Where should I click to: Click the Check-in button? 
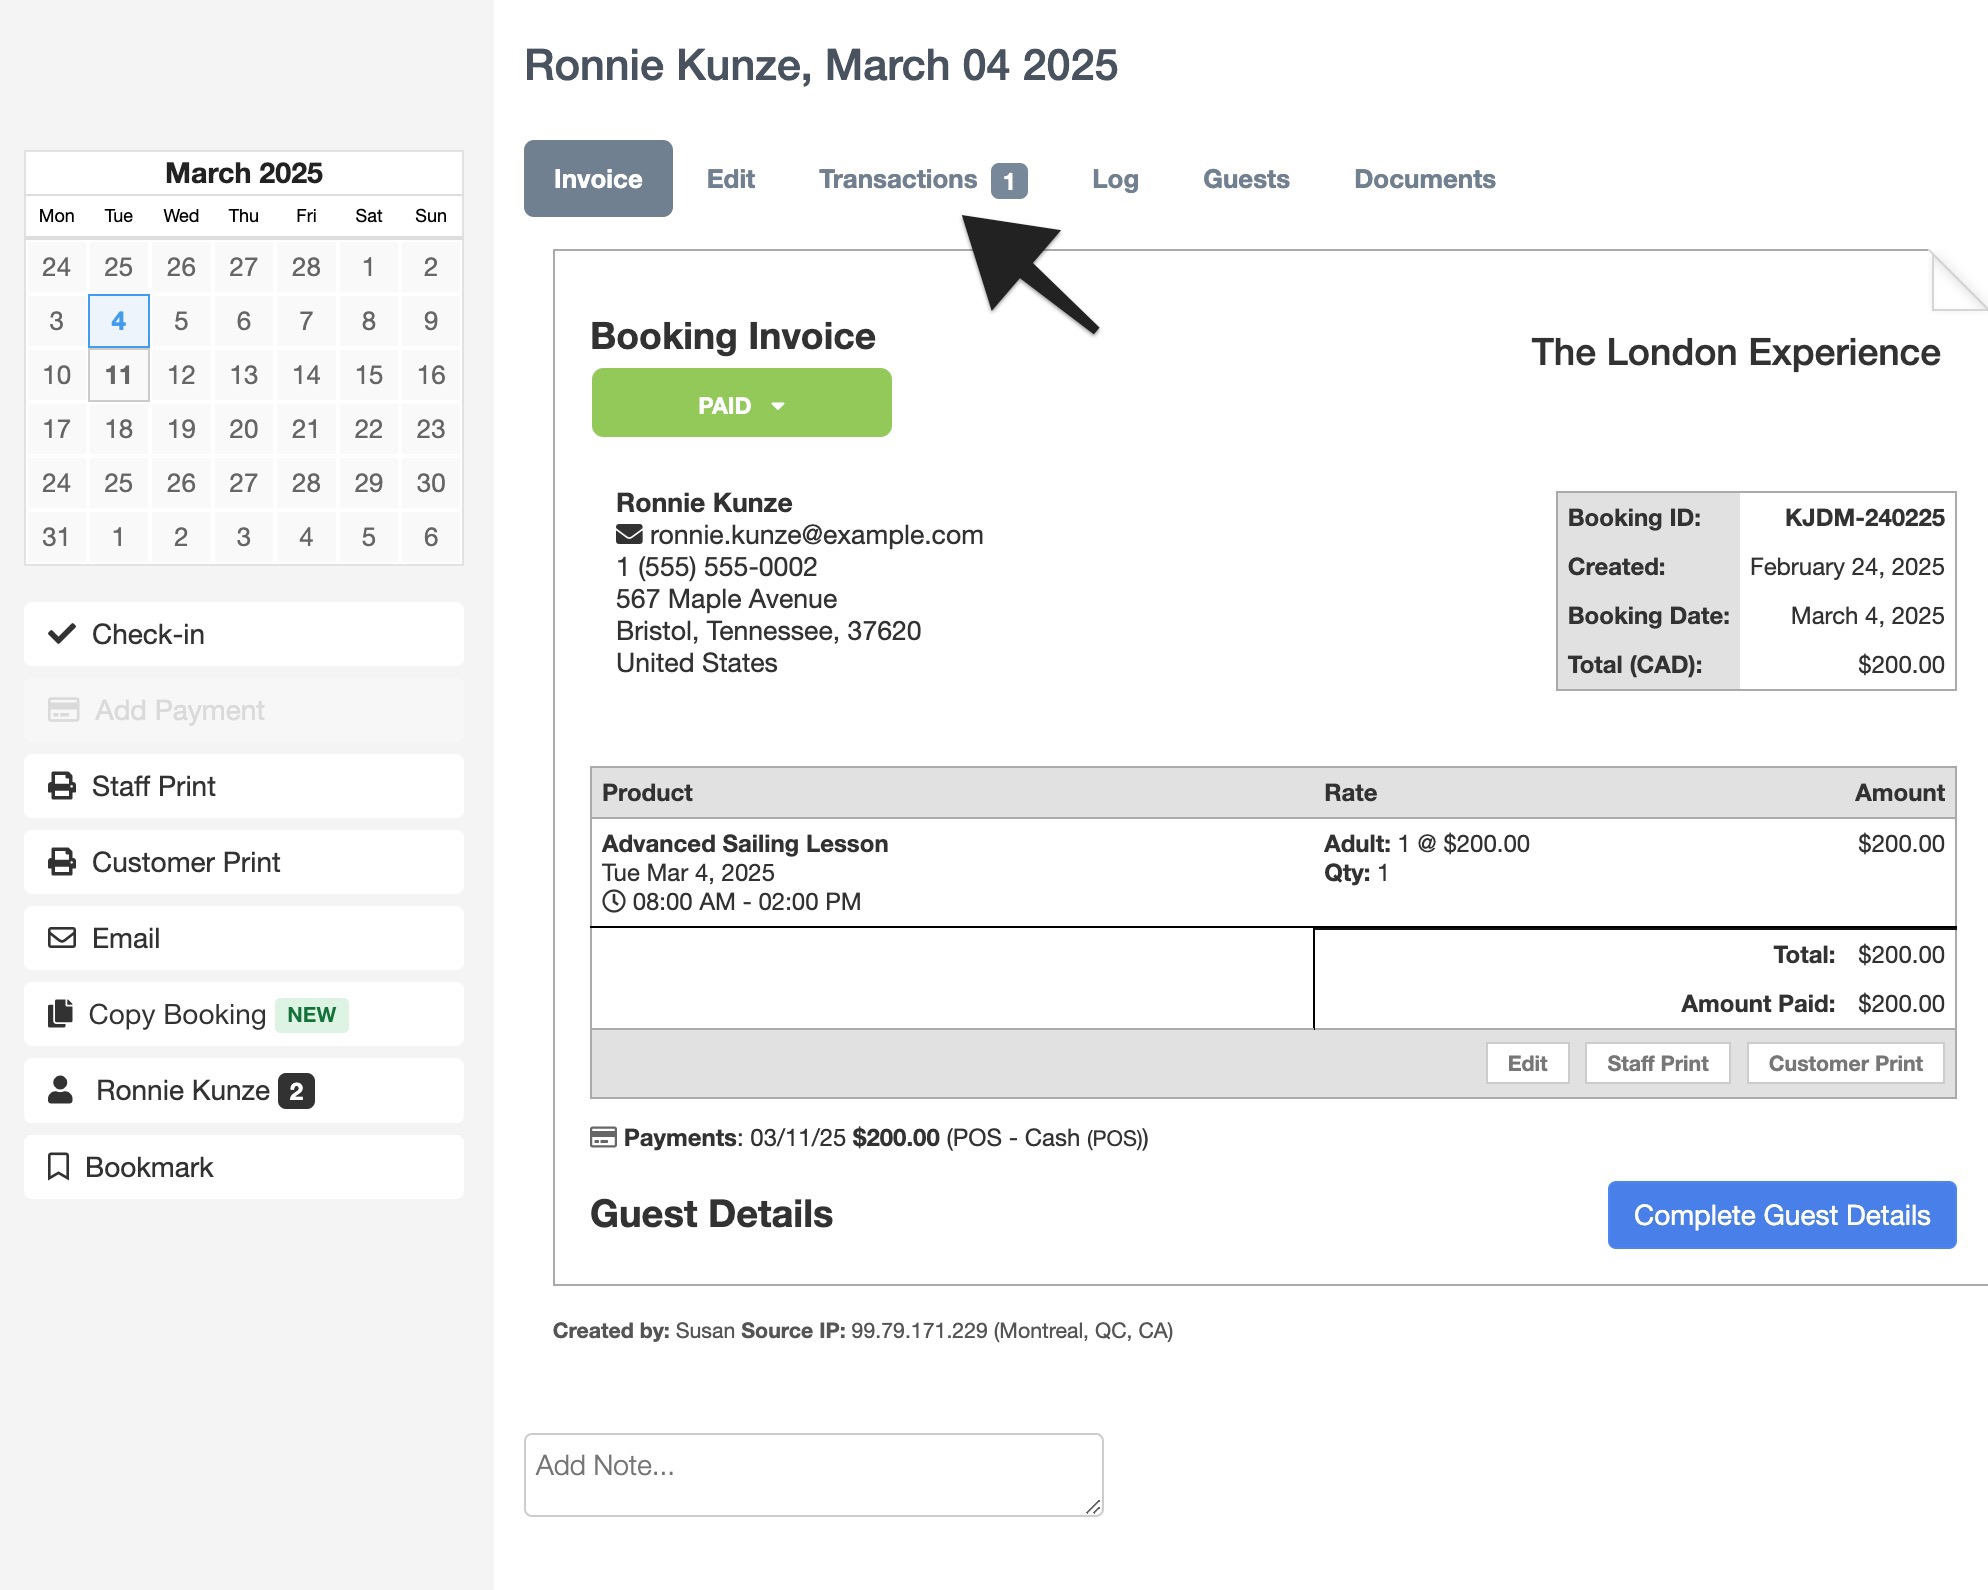244,634
